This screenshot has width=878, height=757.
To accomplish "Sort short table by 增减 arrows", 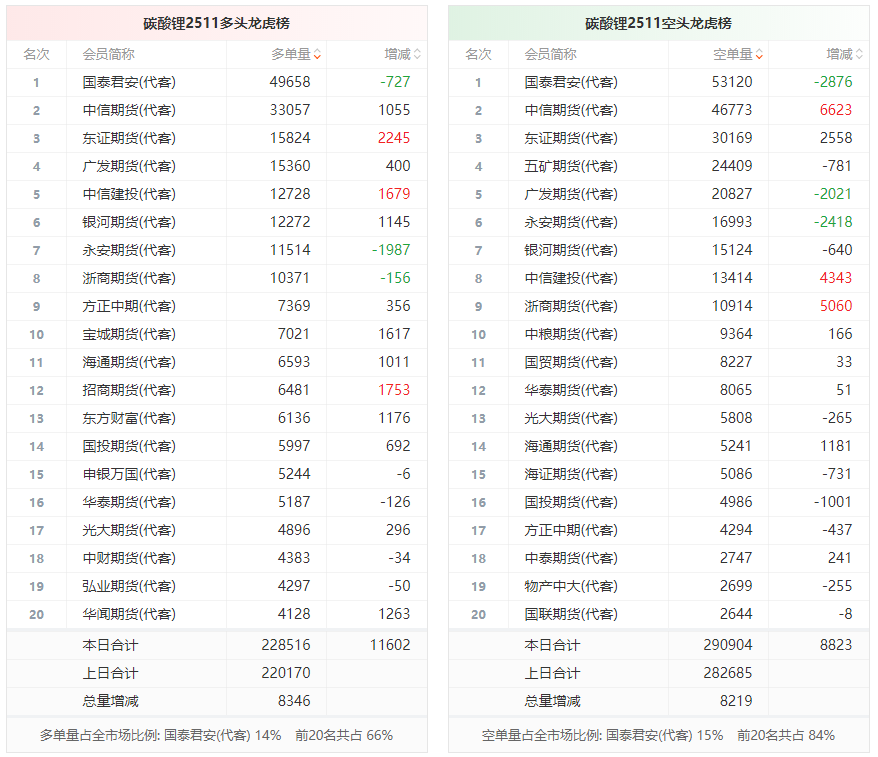I will [859, 54].
